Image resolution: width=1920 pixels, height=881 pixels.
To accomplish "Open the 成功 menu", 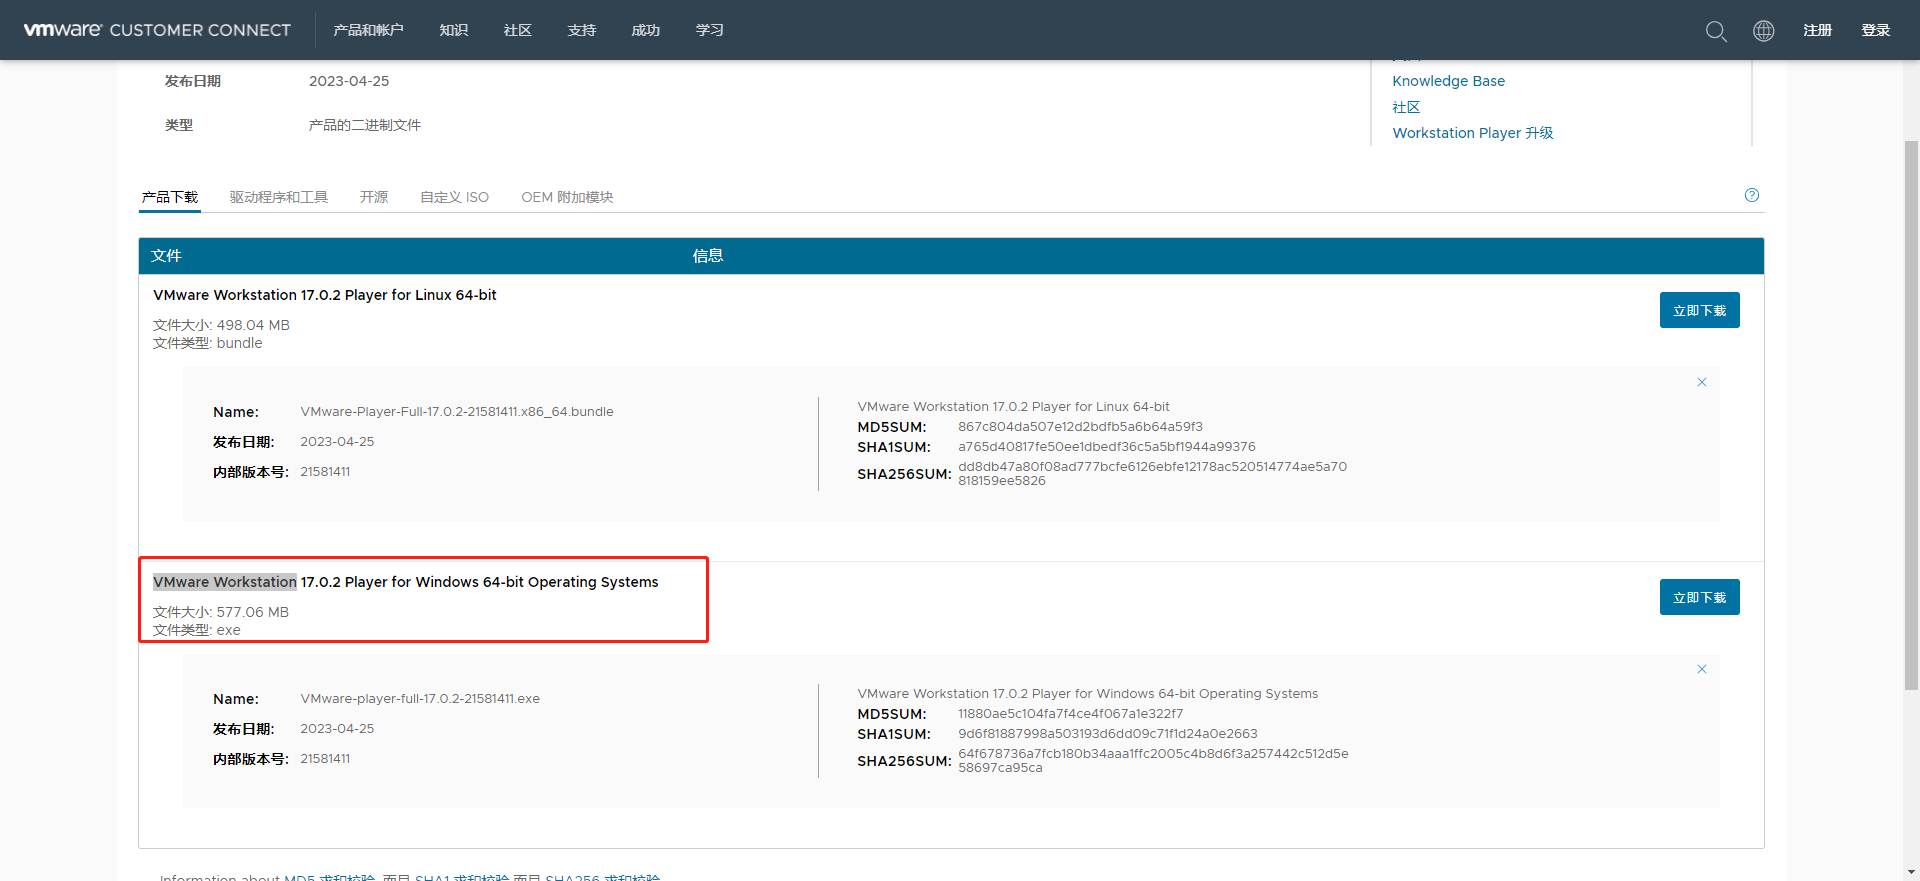I will click(x=646, y=30).
